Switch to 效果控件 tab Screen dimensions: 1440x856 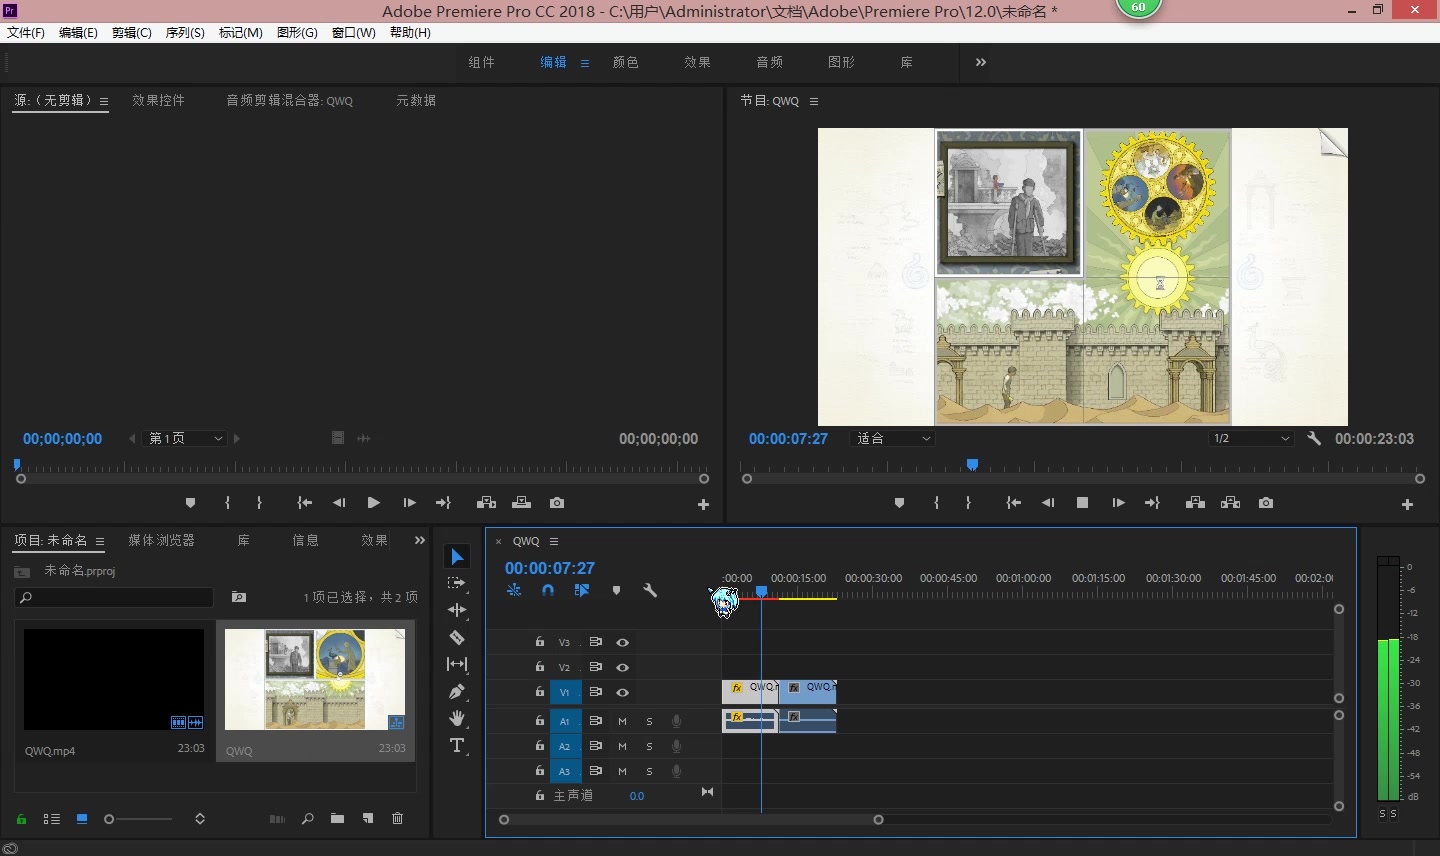coord(158,100)
